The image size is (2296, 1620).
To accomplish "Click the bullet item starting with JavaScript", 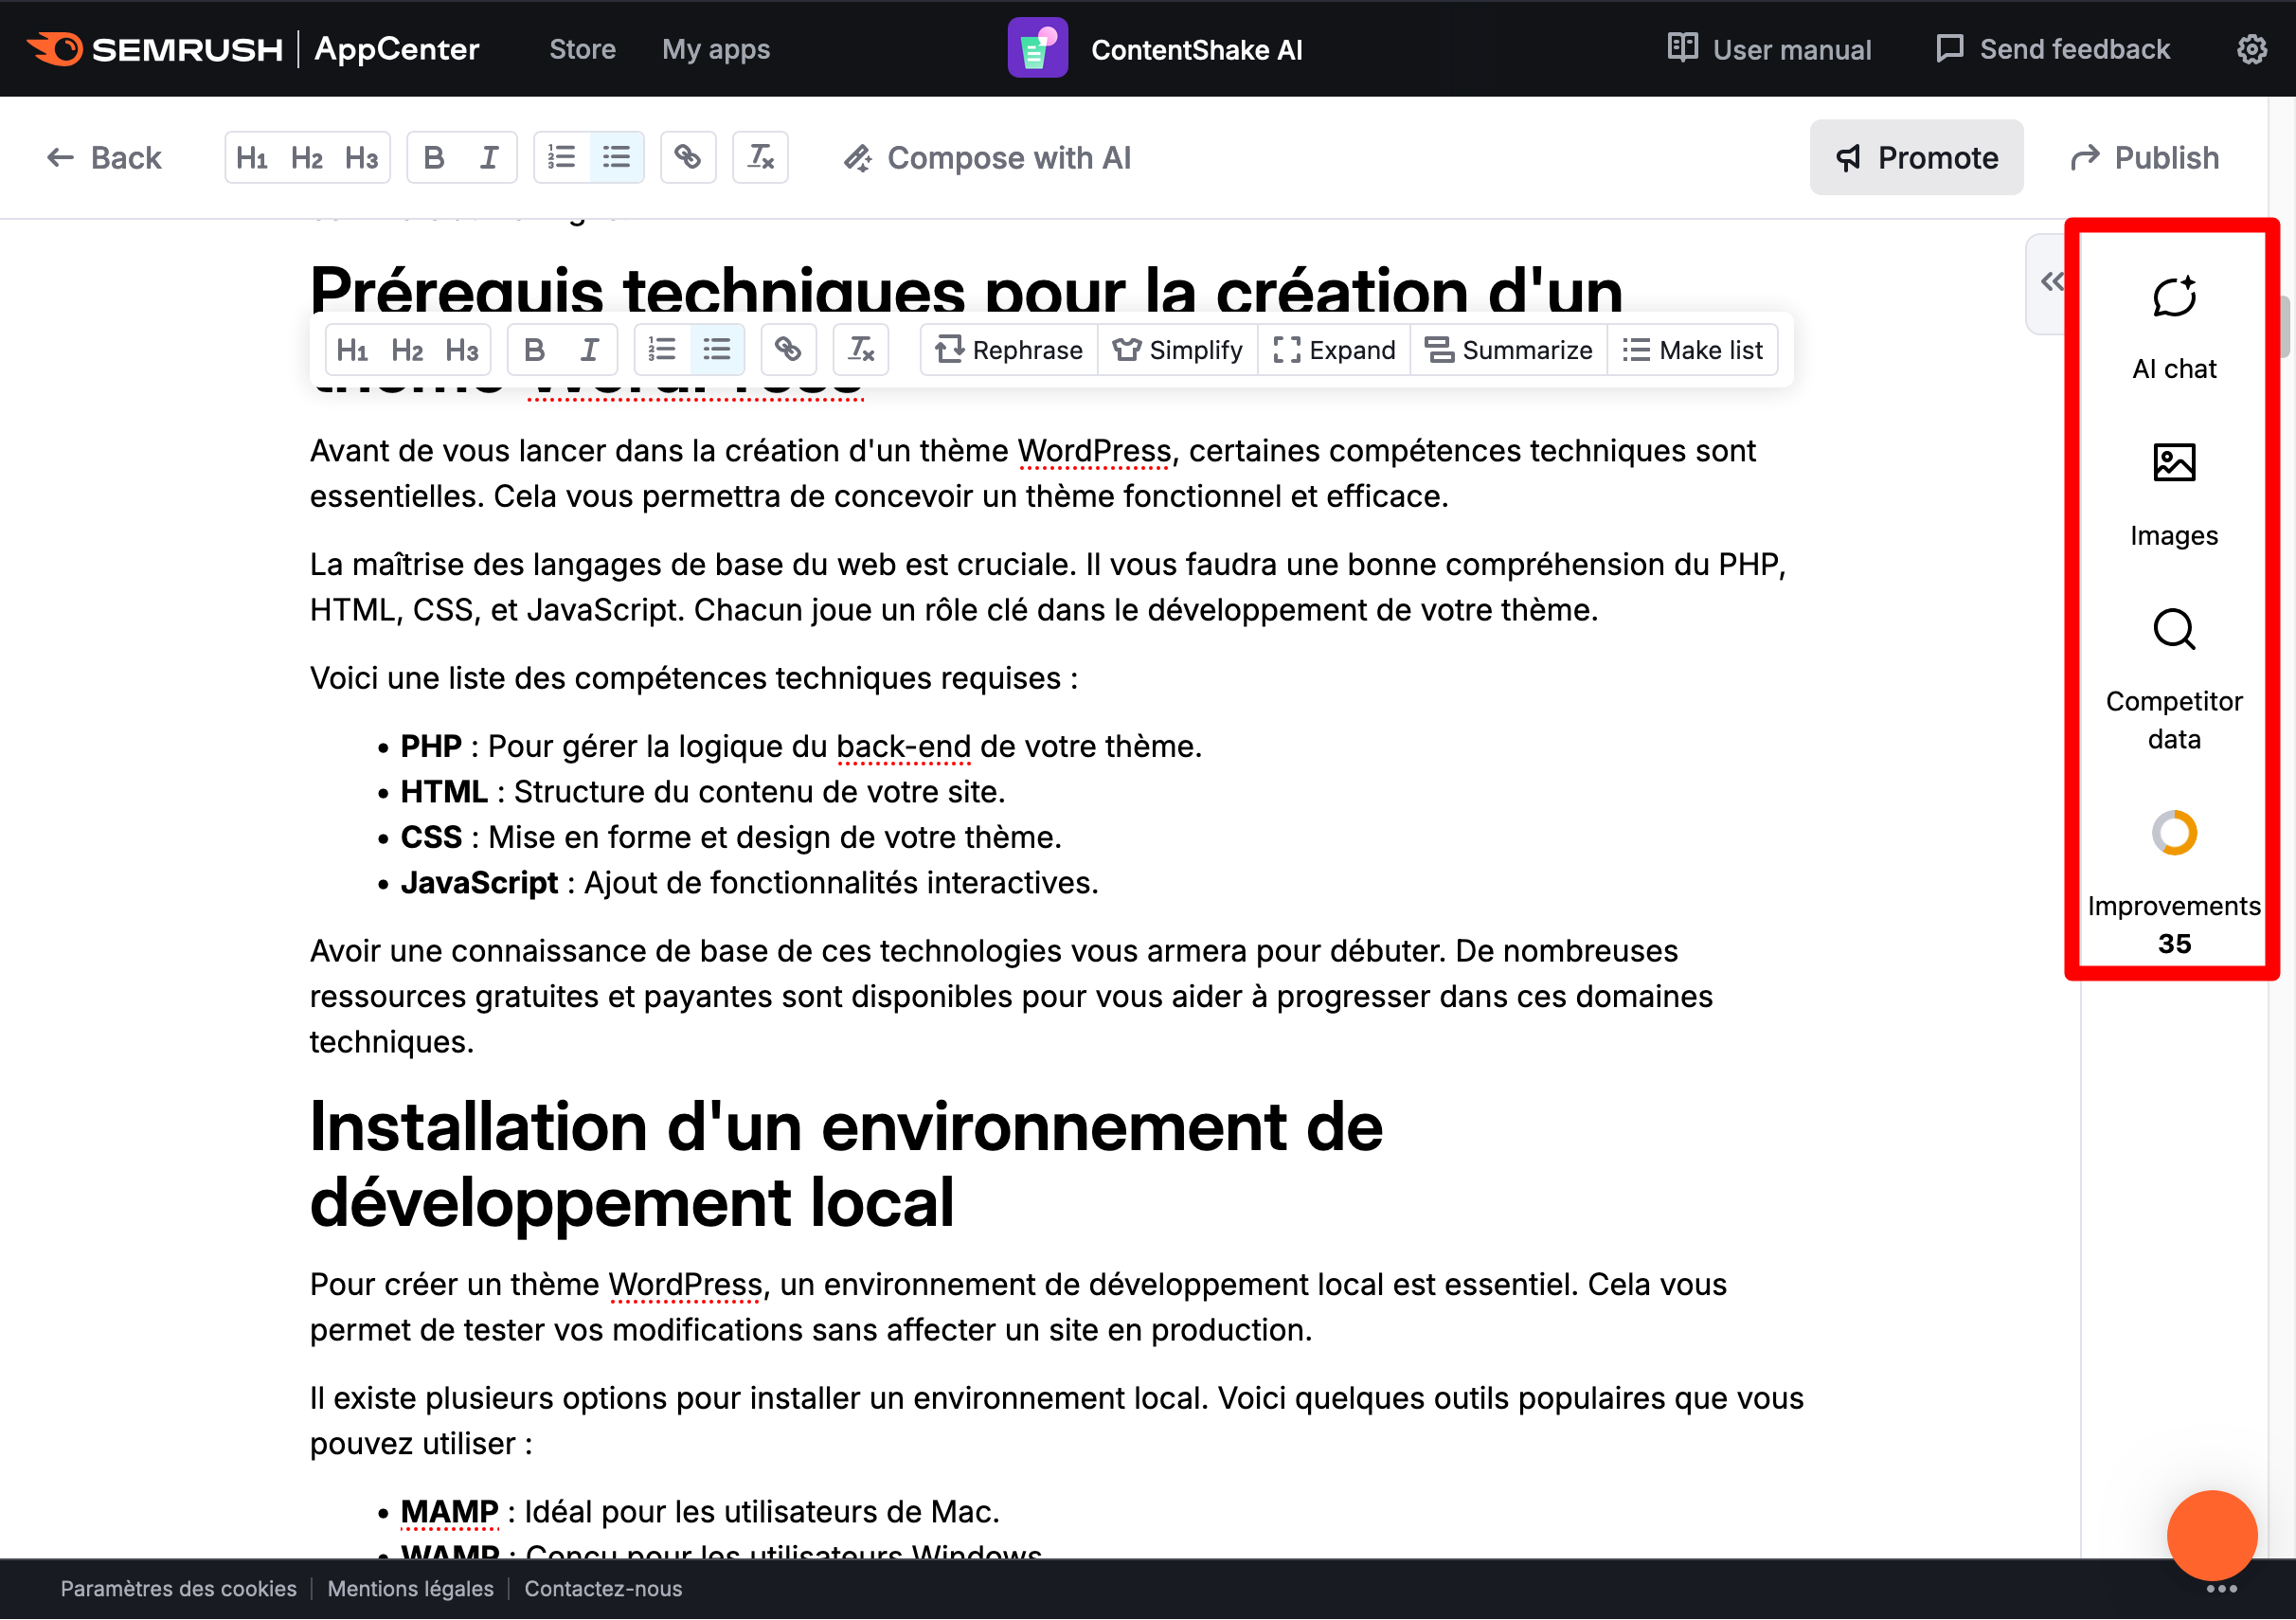I will pyautogui.click(x=748, y=883).
